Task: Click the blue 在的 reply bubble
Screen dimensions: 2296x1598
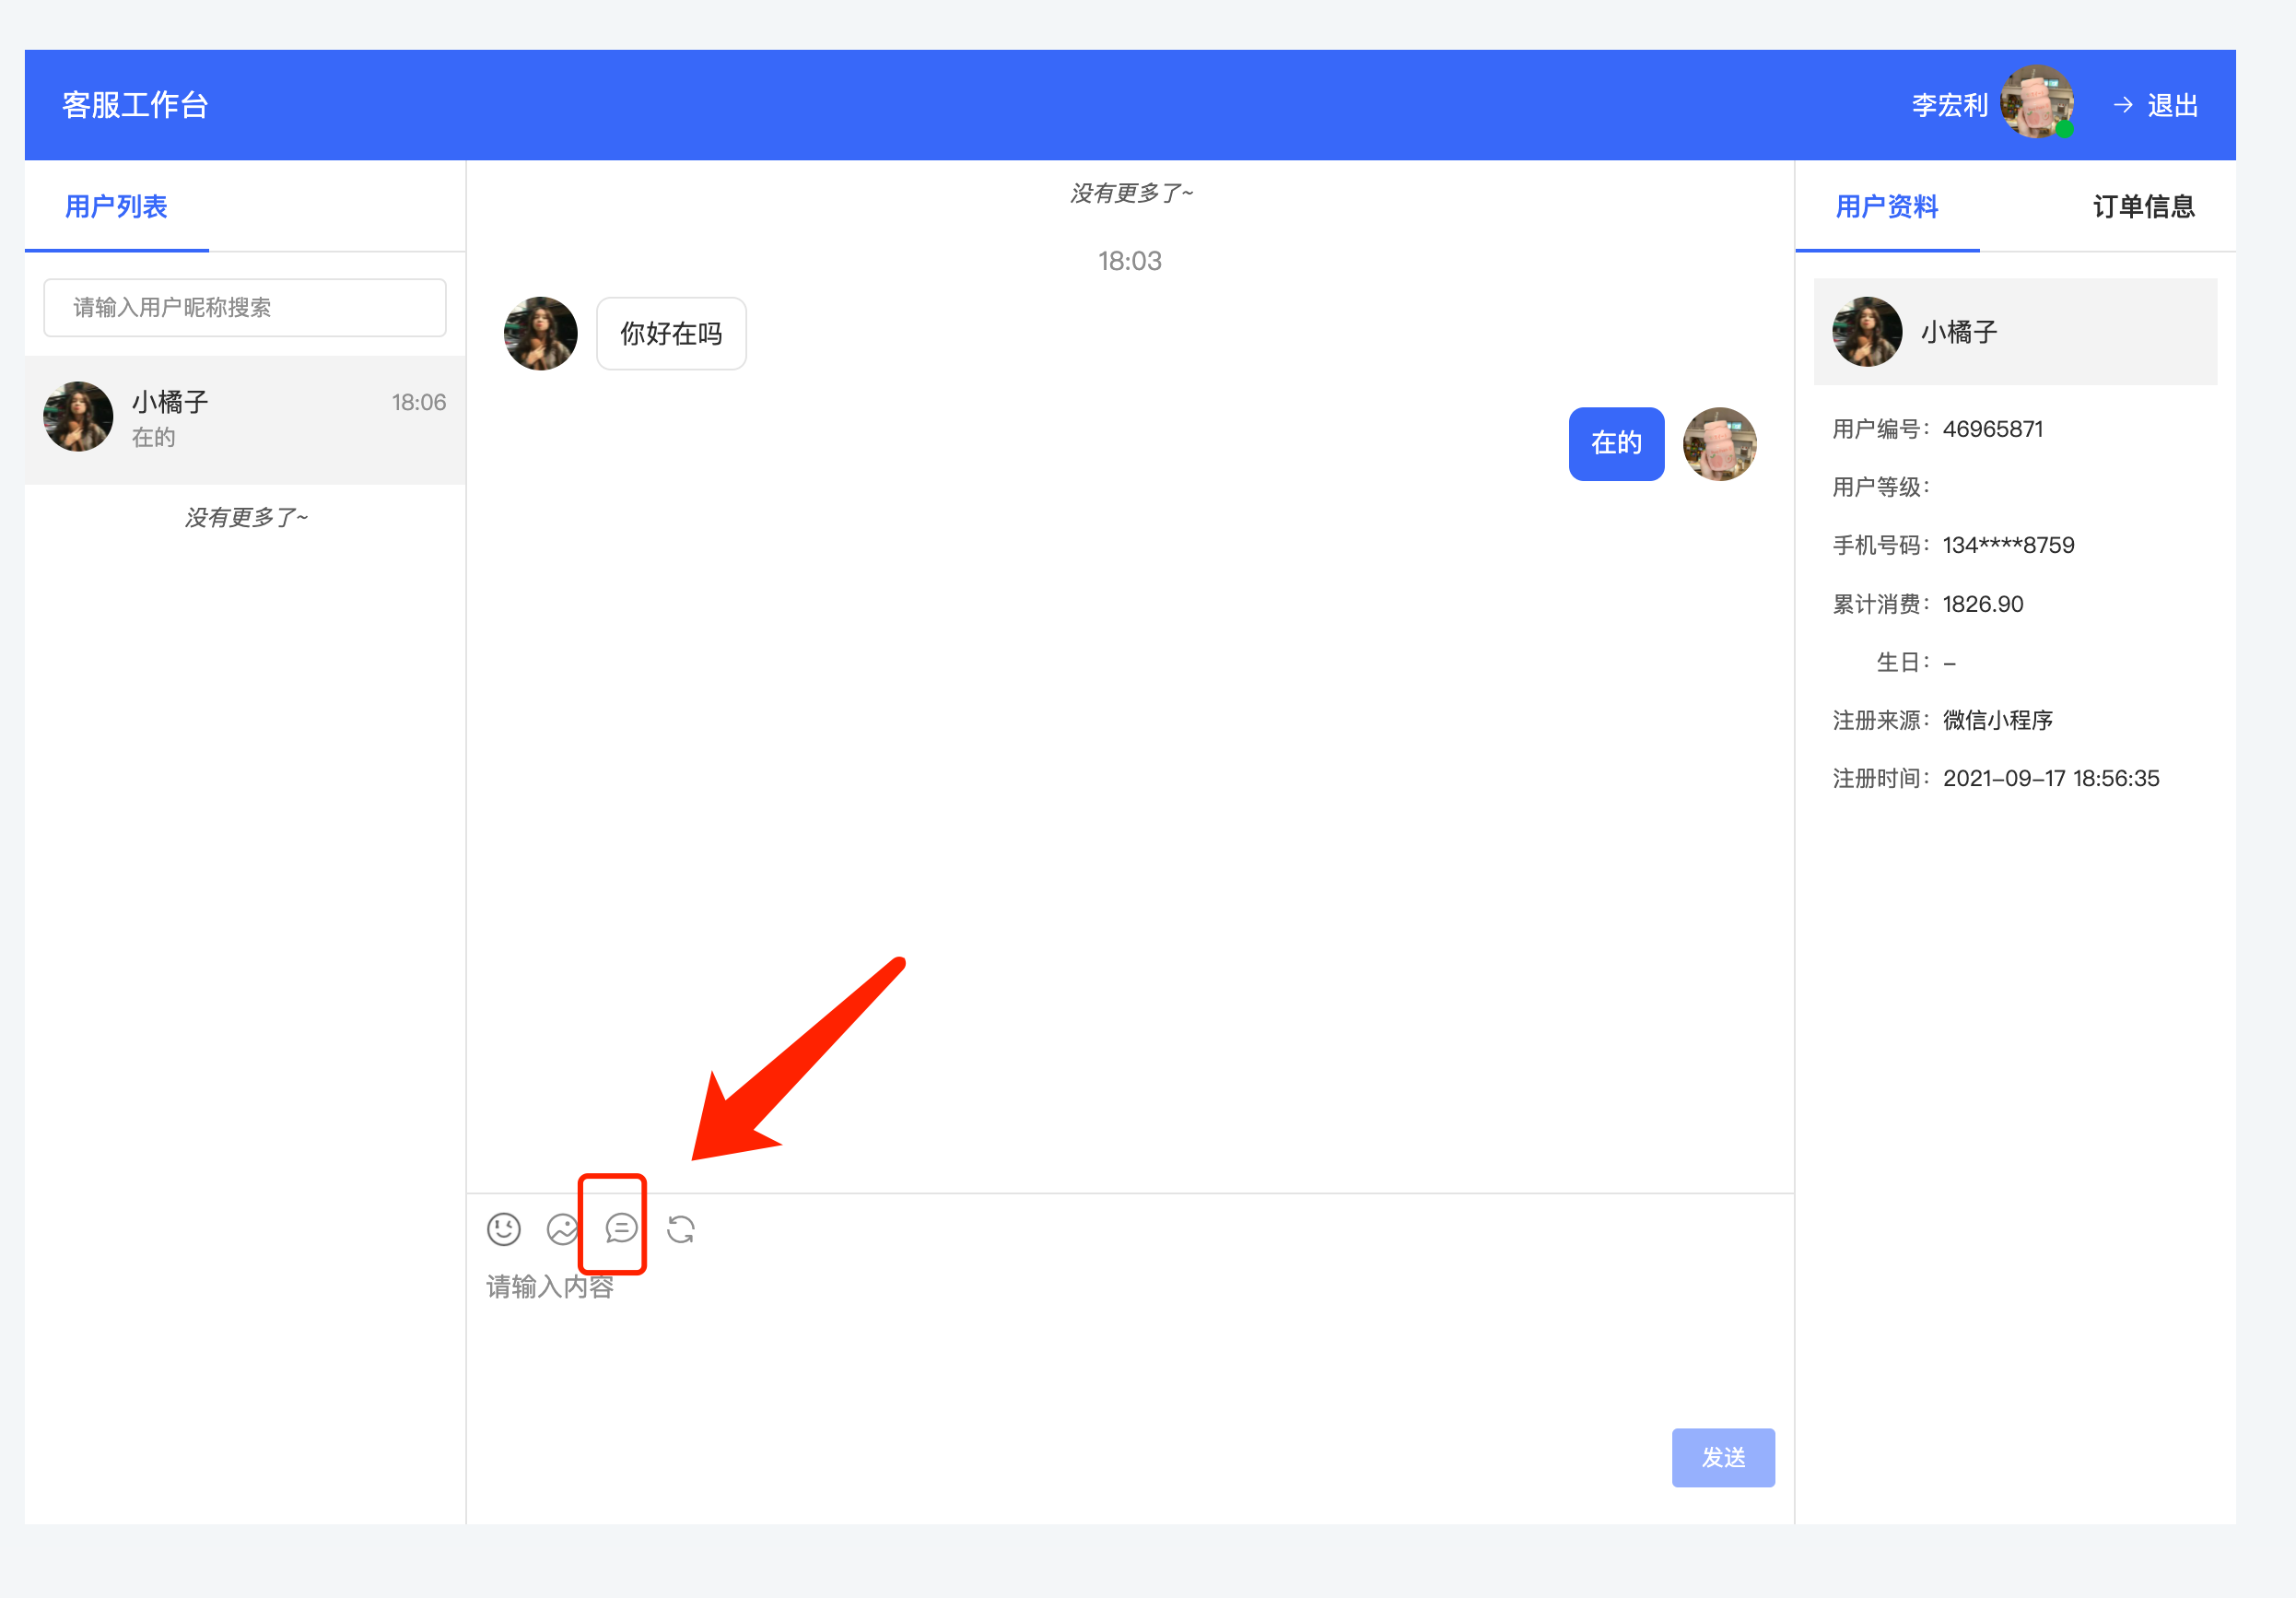Action: point(1615,443)
